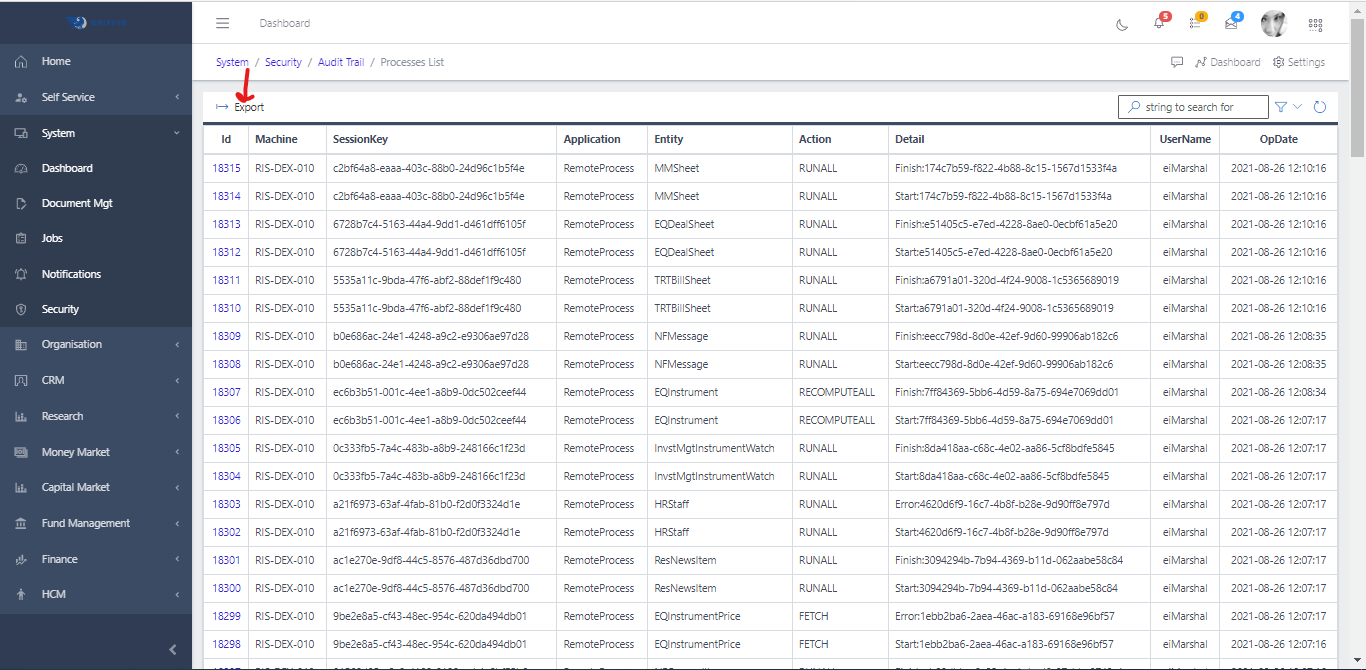Image resolution: width=1366 pixels, height=670 pixels.
Task: Open the task list icon showing 0
Action: (x=1194, y=24)
